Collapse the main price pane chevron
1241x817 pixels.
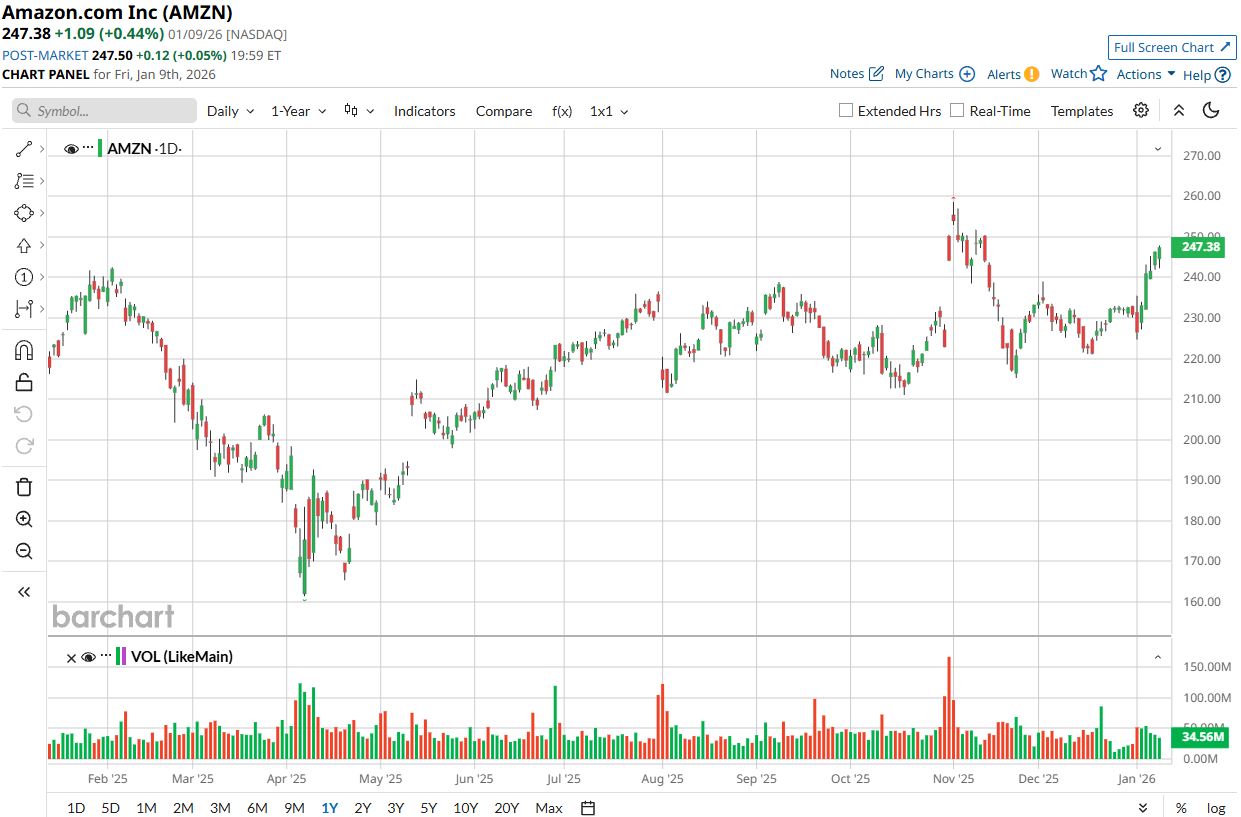(1158, 149)
